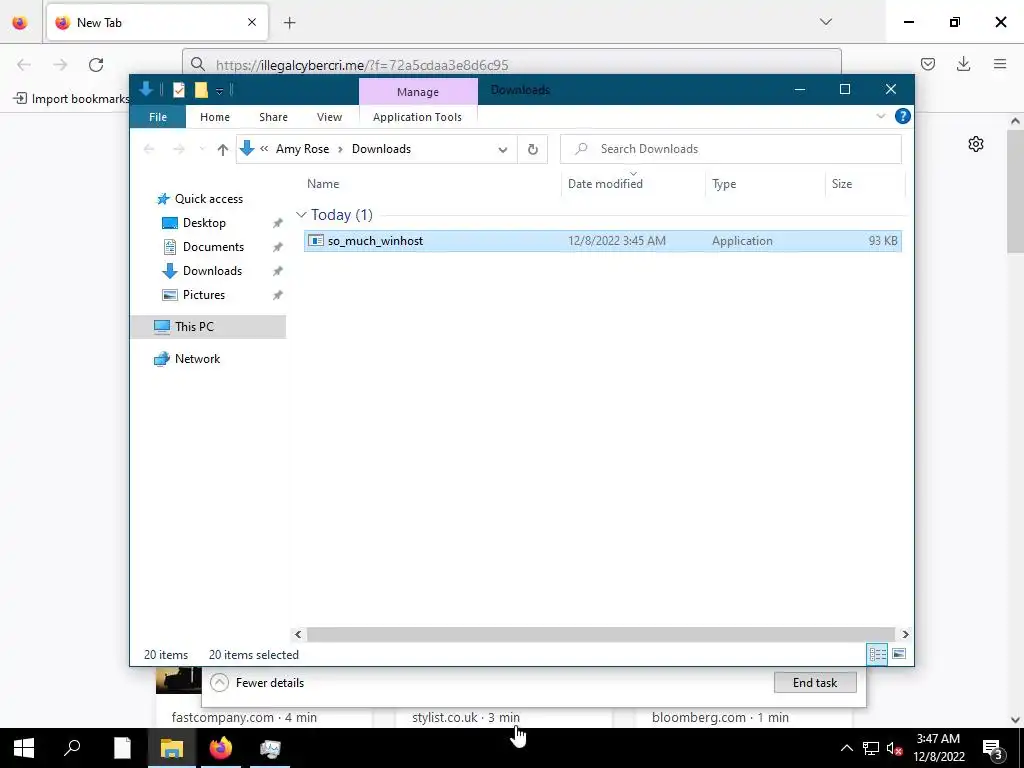This screenshot has height=768, width=1024.
Task: Open address bar previous locations dropdown
Action: click(503, 150)
